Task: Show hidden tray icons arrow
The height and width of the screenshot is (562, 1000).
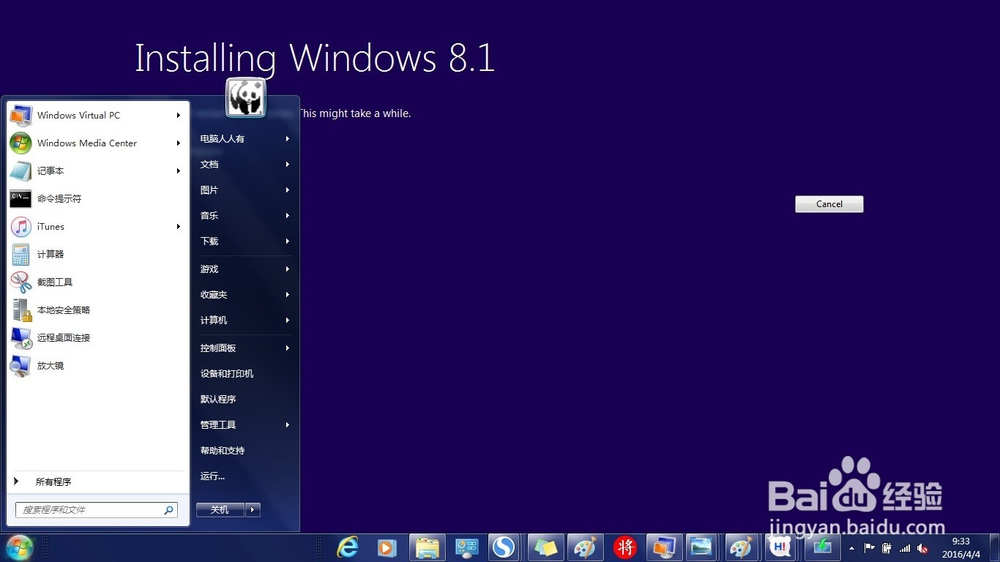Action: [851, 548]
